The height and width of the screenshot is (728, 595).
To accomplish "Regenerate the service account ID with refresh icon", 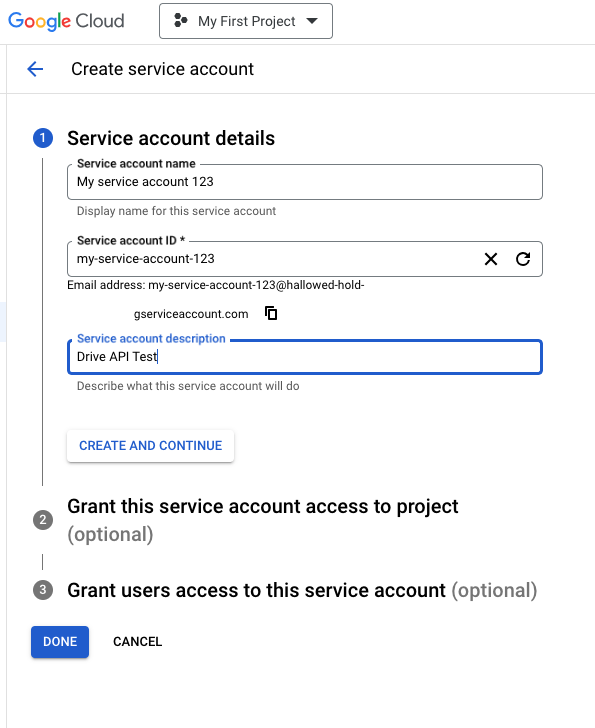I will [x=523, y=259].
